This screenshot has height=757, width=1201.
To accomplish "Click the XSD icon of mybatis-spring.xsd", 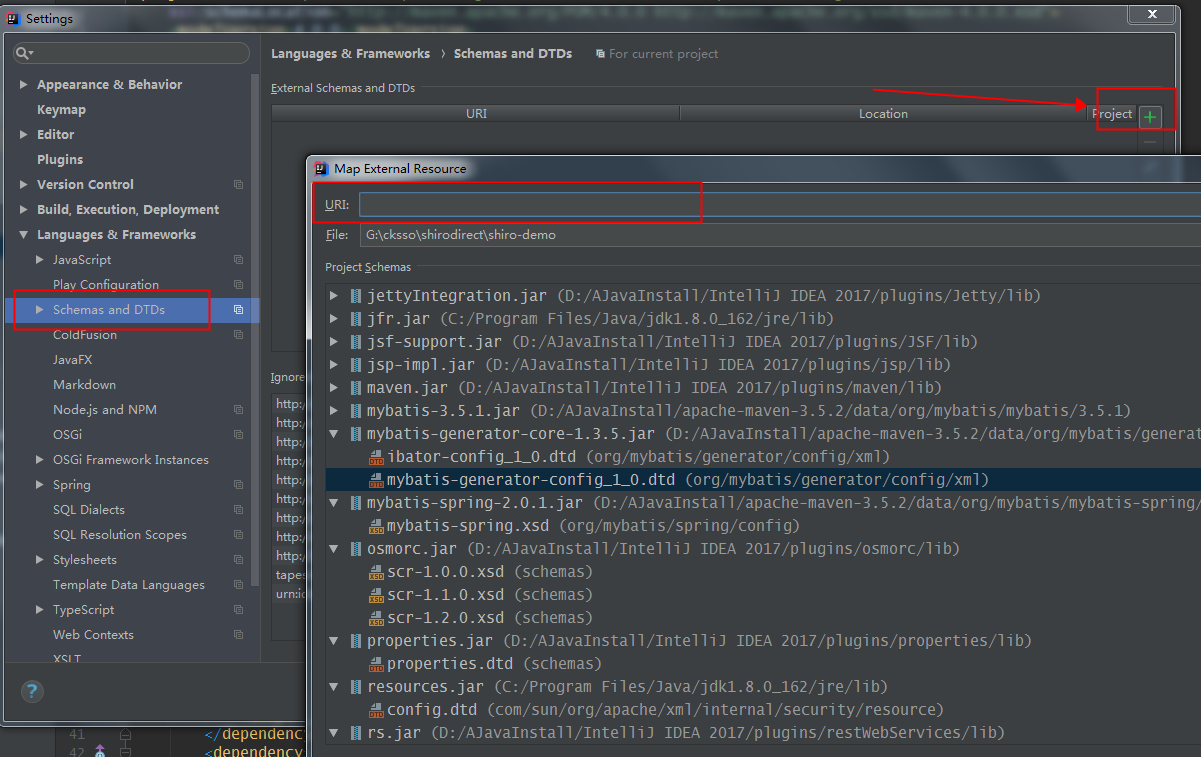I will (376, 526).
